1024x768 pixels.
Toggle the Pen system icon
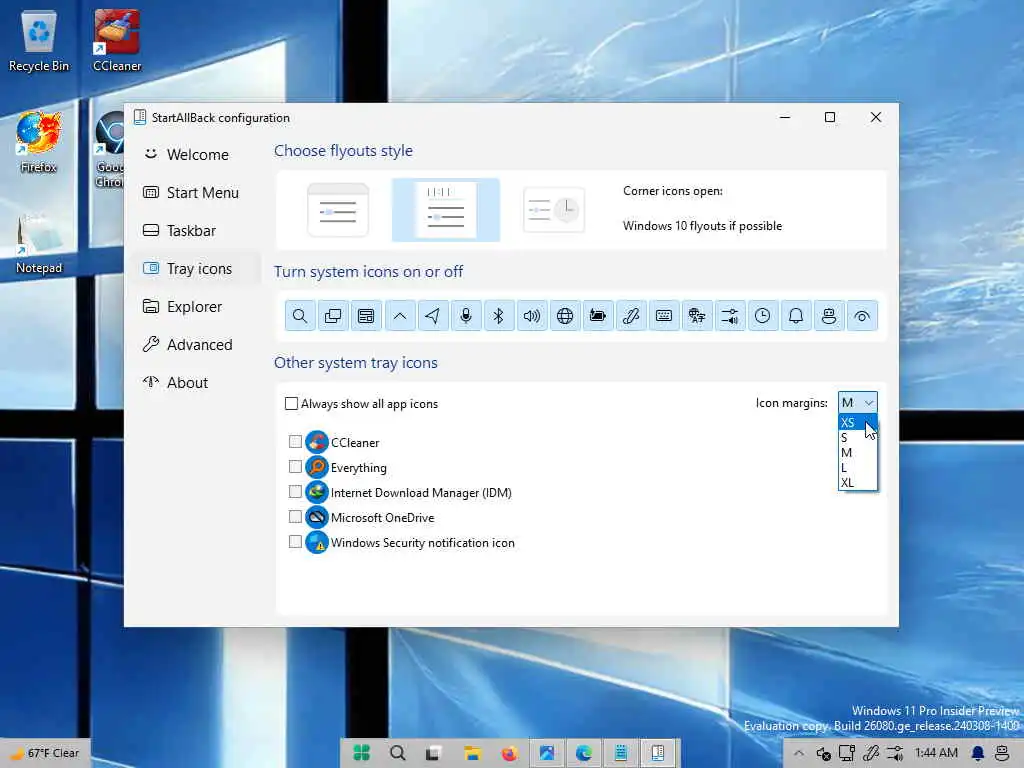(631, 316)
